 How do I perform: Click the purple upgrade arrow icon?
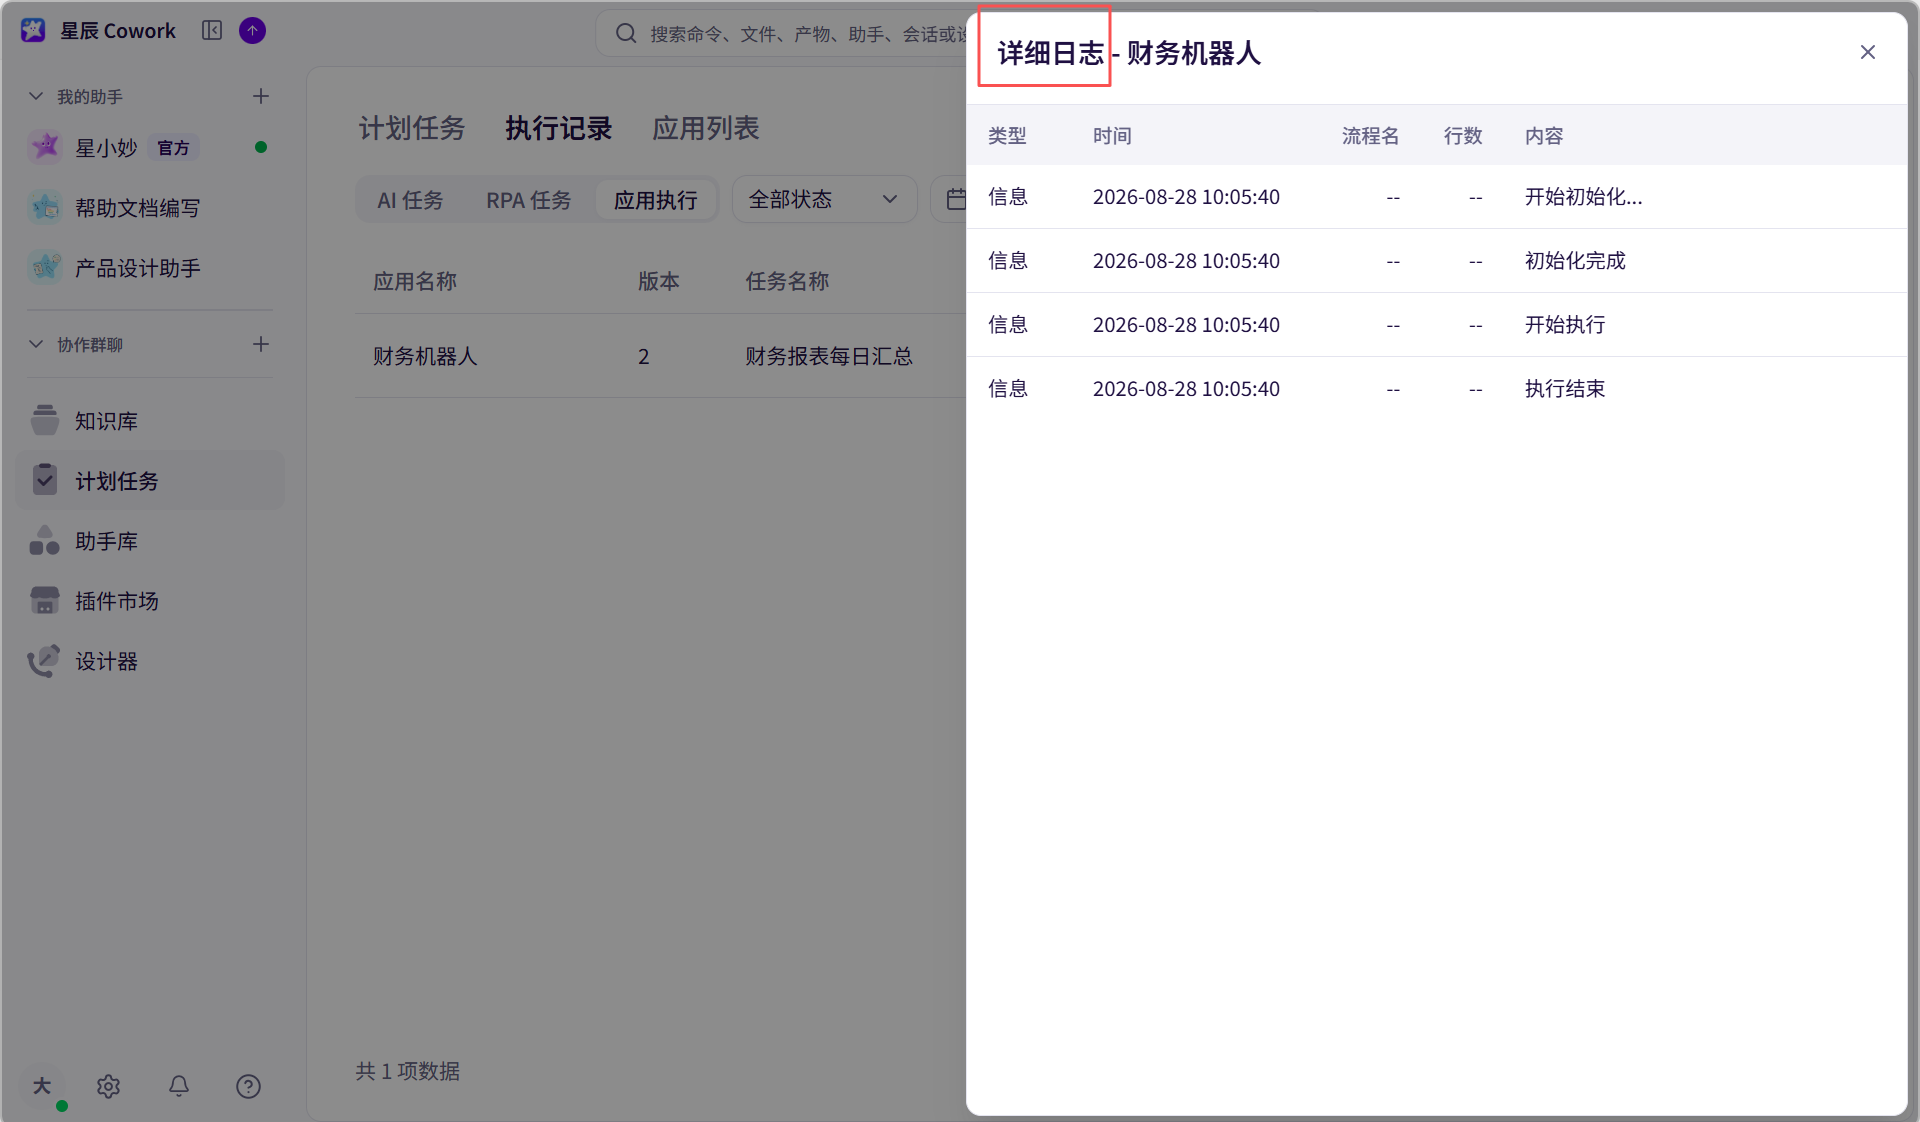click(253, 31)
